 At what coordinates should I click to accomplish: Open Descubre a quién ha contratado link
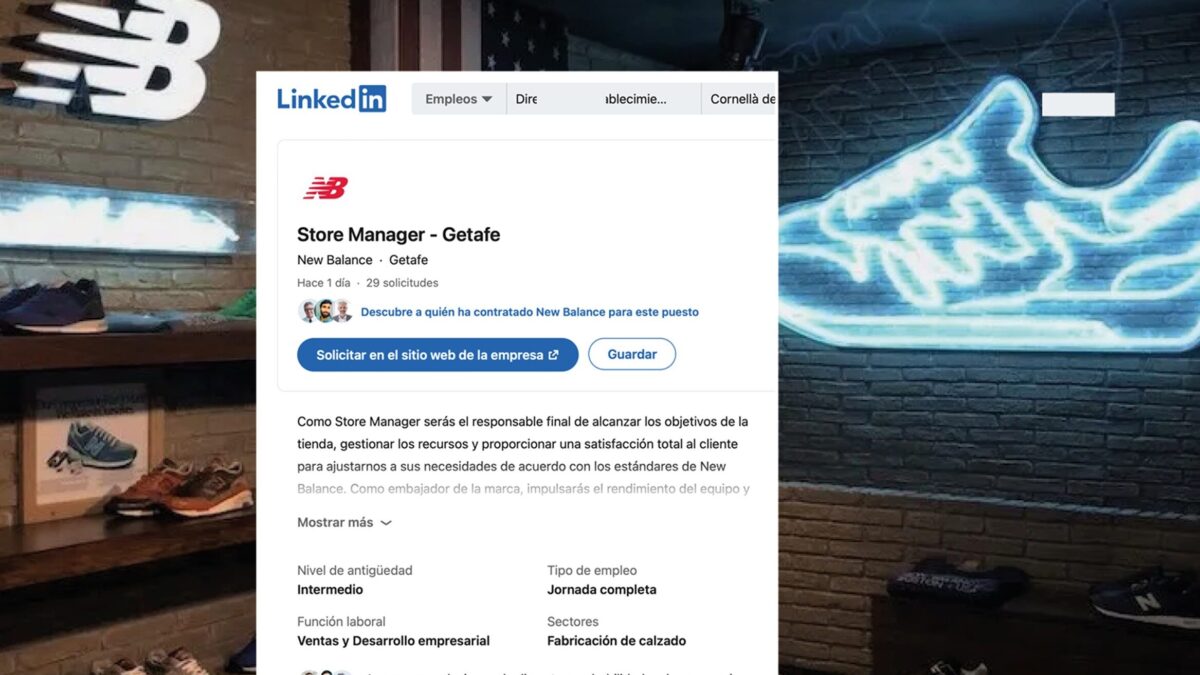point(529,312)
